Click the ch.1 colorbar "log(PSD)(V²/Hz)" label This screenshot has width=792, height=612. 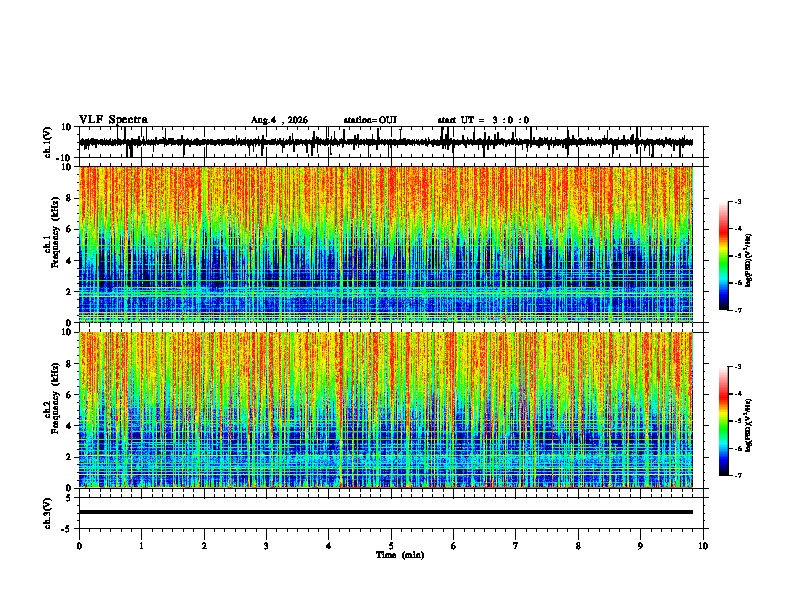(749, 261)
